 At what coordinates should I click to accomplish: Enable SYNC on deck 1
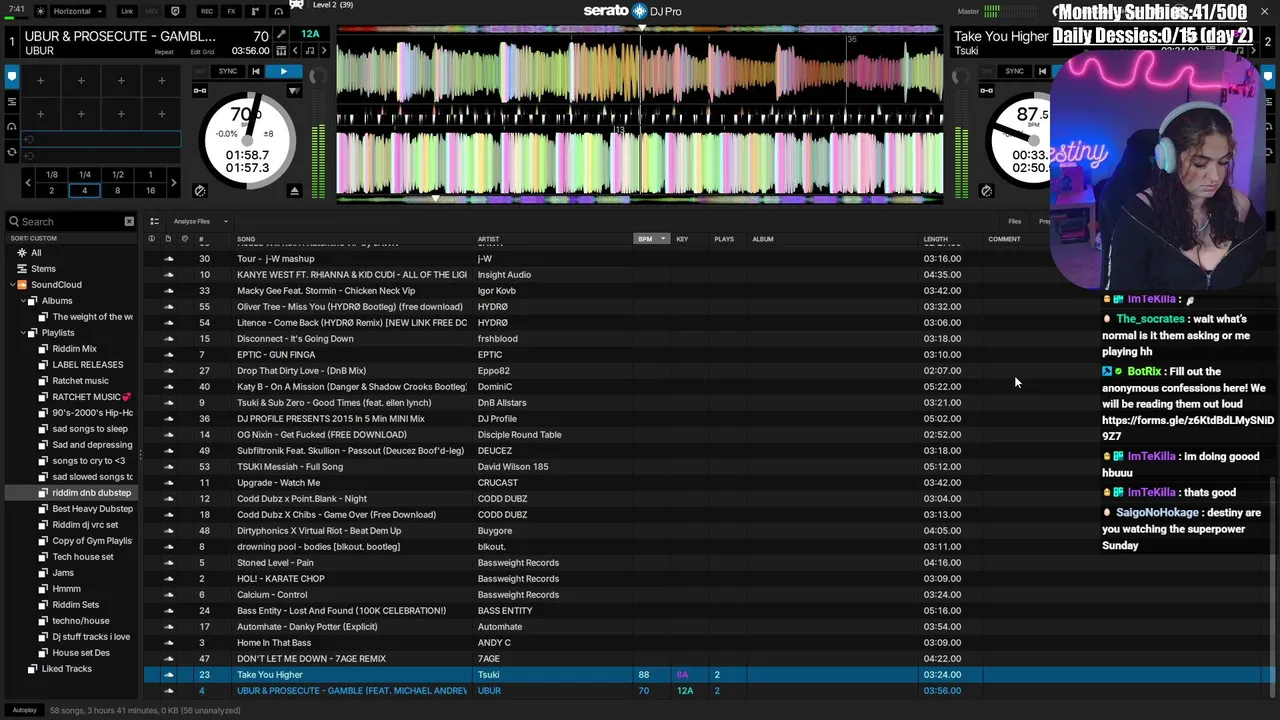pos(228,71)
